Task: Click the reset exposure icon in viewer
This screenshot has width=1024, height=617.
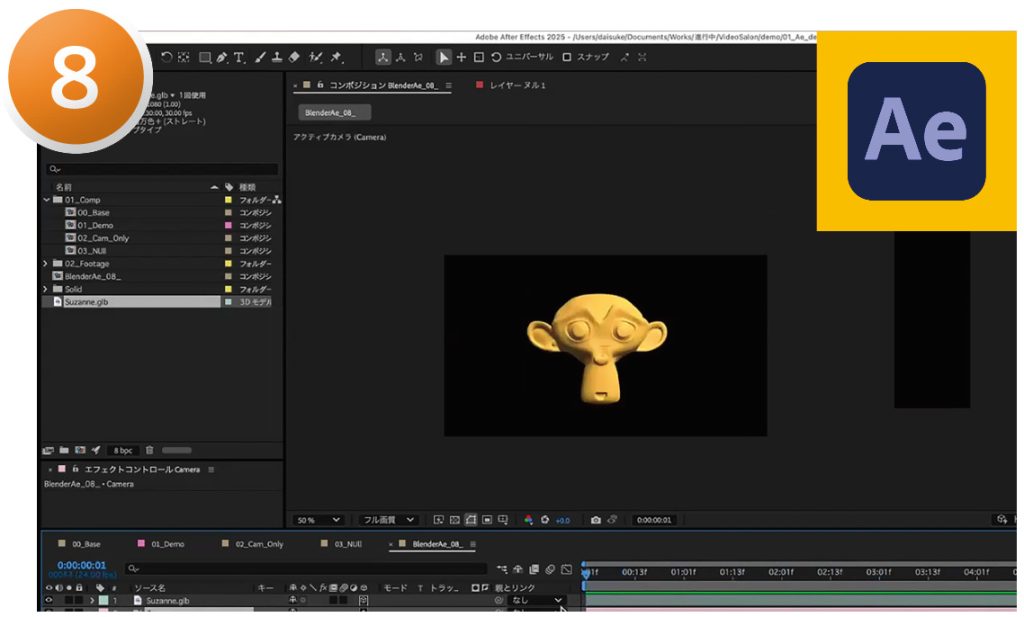Action: point(545,520)
